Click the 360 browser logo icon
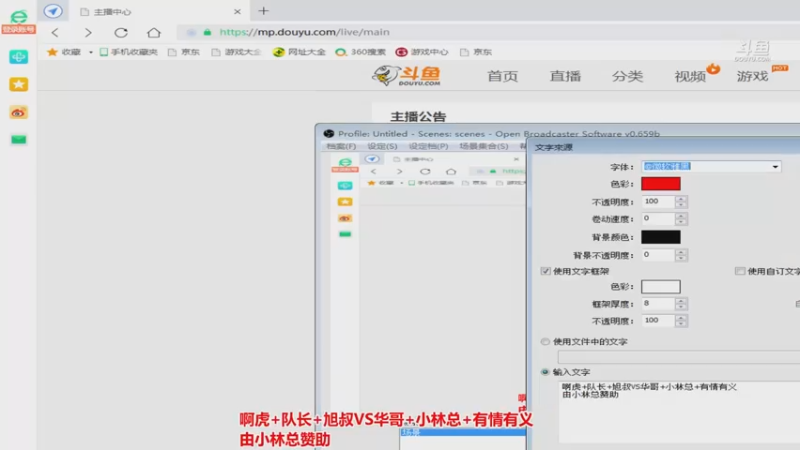The width and height of the screenshot is (800, 450). pos(18,17)
